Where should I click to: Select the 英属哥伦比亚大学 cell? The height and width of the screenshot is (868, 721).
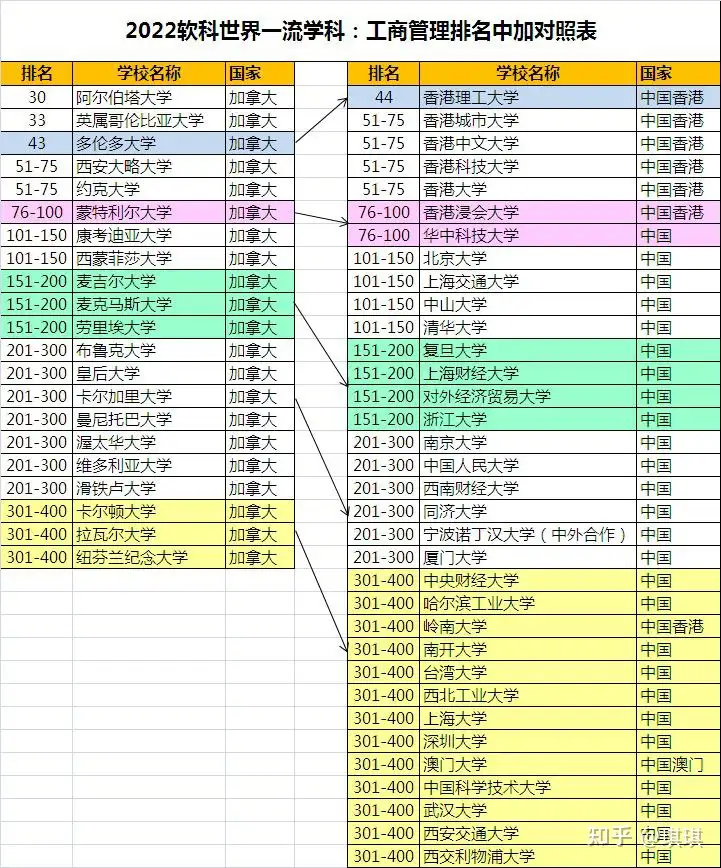tap(148, 120)
